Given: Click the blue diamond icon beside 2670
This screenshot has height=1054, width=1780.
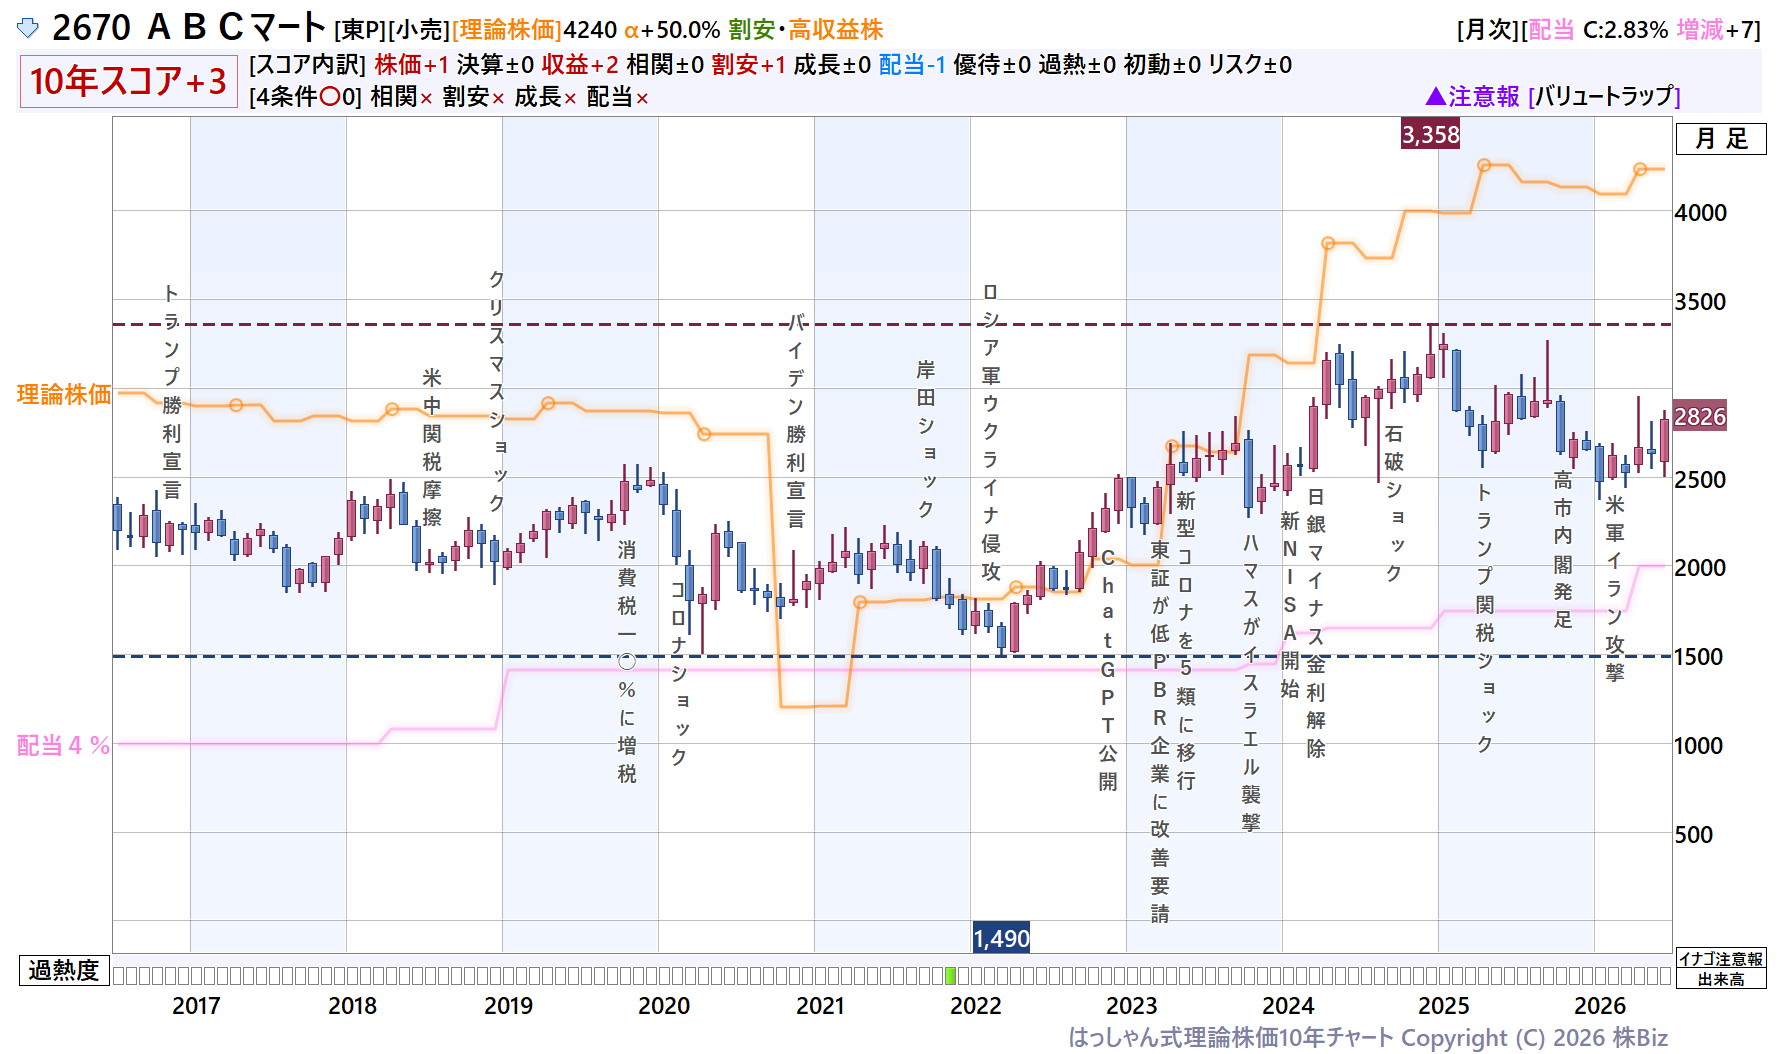Looking at the screenshot, I should [x=28, y=28].
